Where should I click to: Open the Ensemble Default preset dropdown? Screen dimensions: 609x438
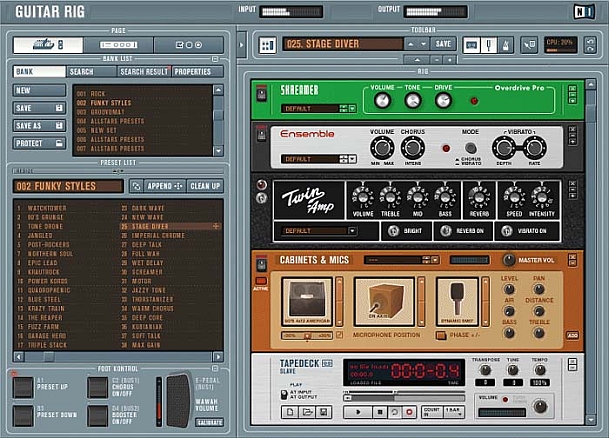click(352, 159)
